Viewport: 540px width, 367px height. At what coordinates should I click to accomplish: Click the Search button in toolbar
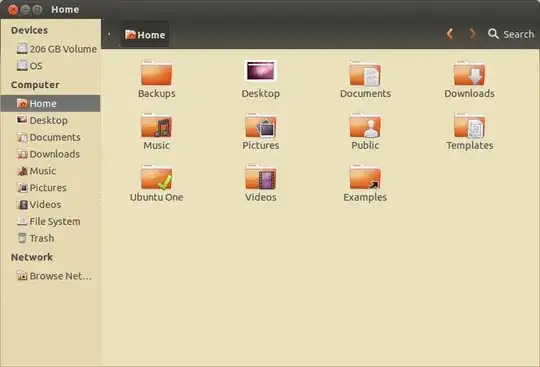[x=511, y=34]
